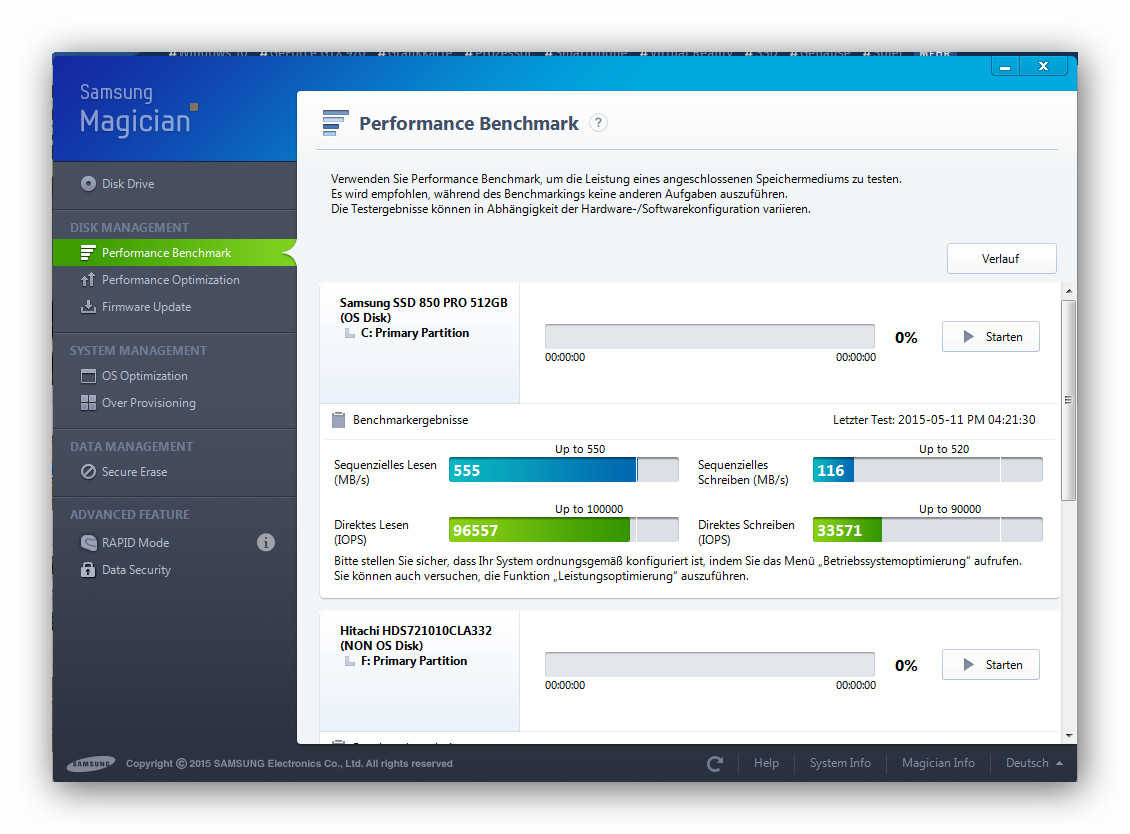
Task: Open the Disk Drive section
Action: [128, 184]
